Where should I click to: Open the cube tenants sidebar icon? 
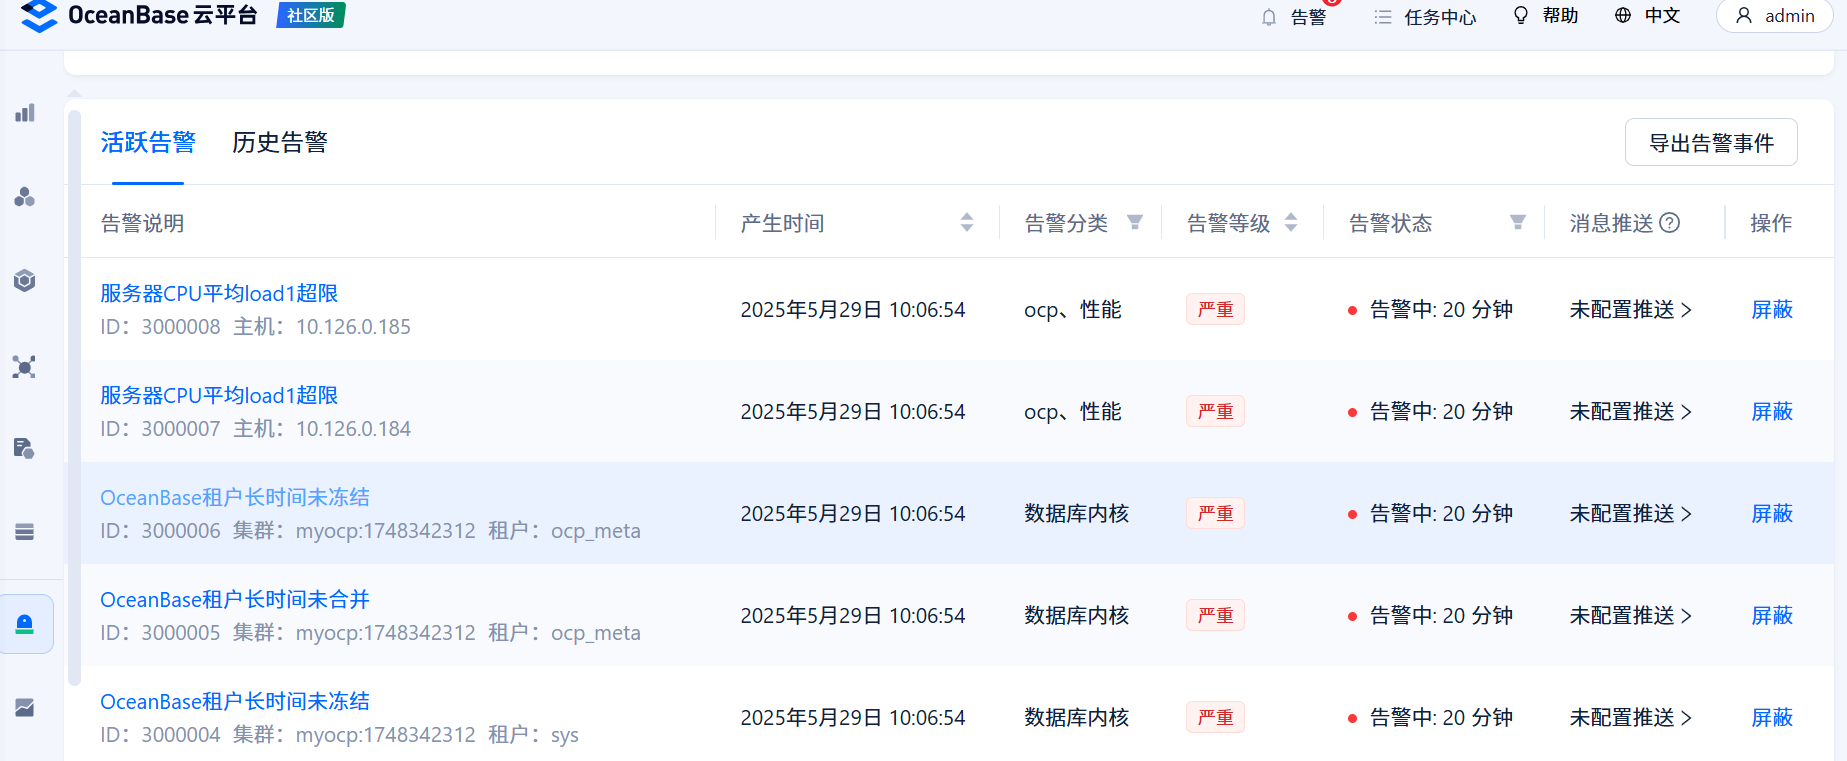(x=25, y=281)
